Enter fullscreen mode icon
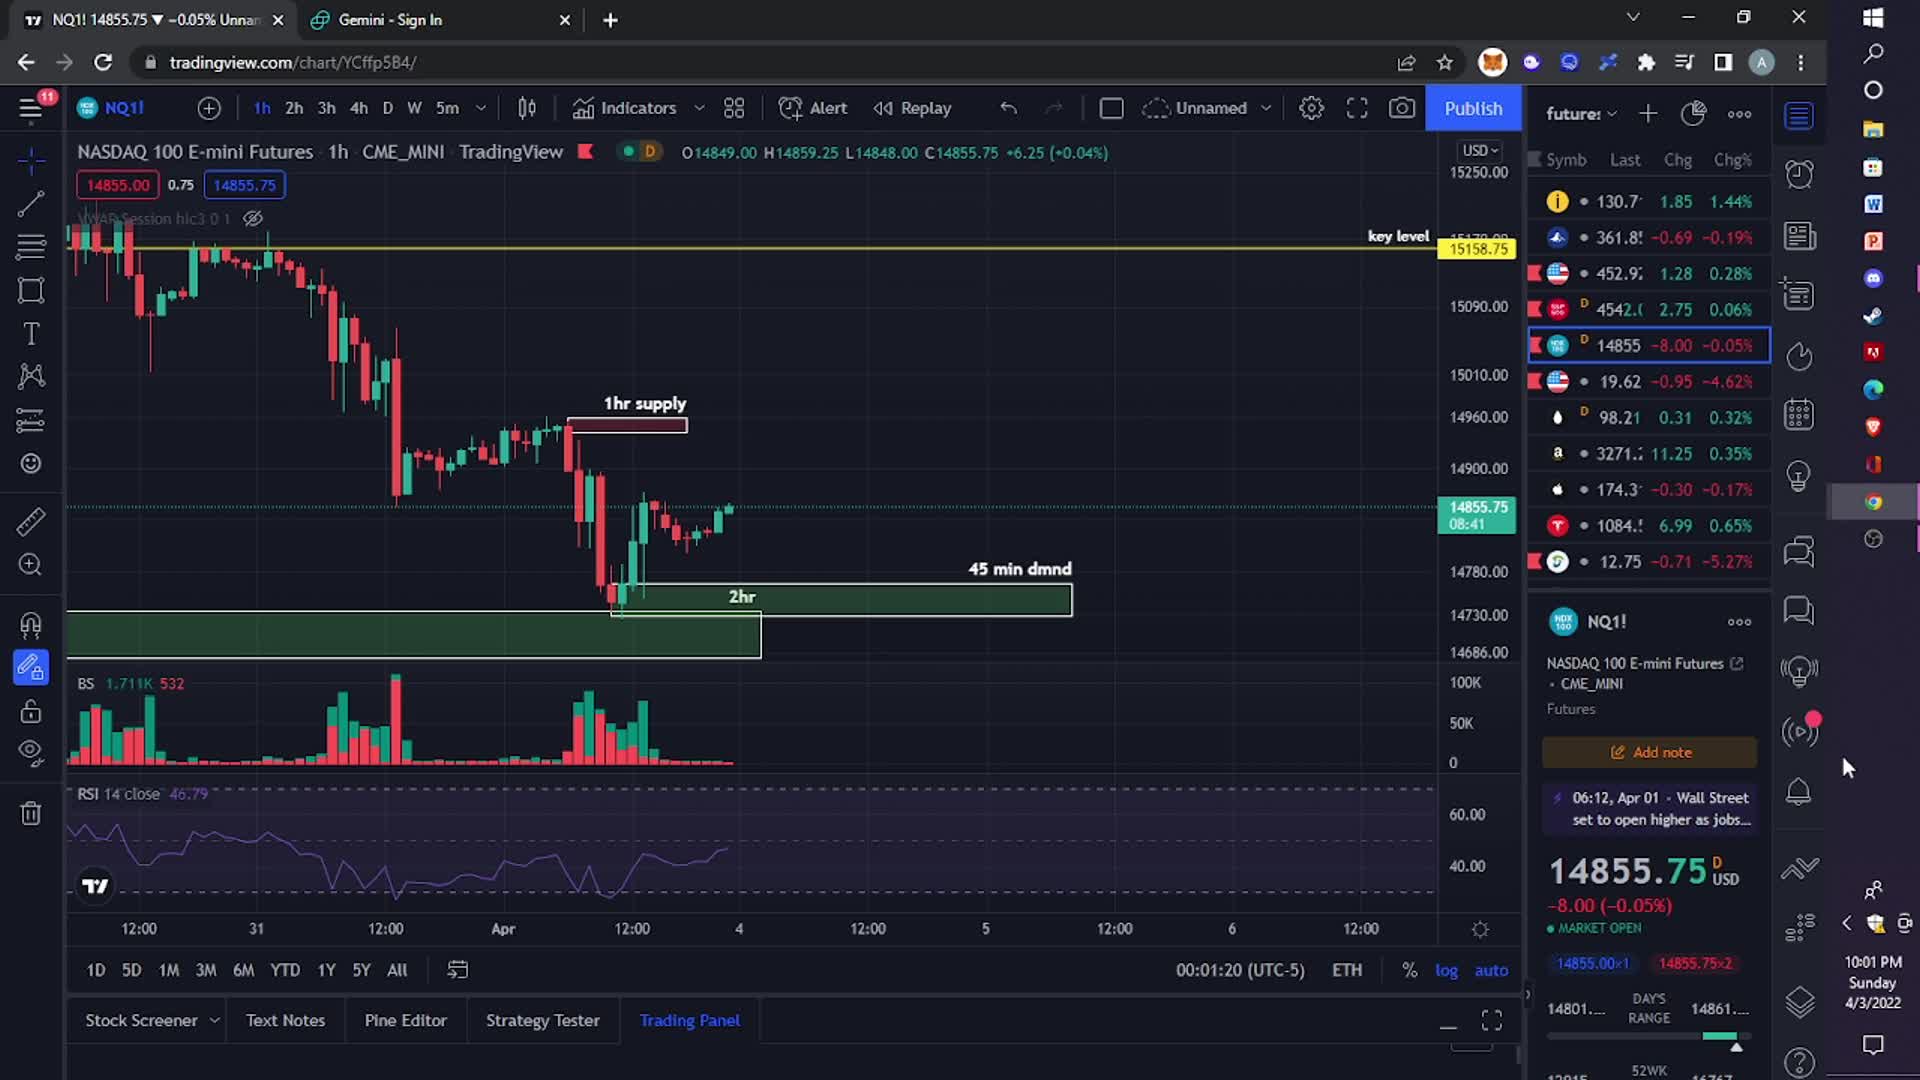1920x1080 pixels. point(1357,108)
